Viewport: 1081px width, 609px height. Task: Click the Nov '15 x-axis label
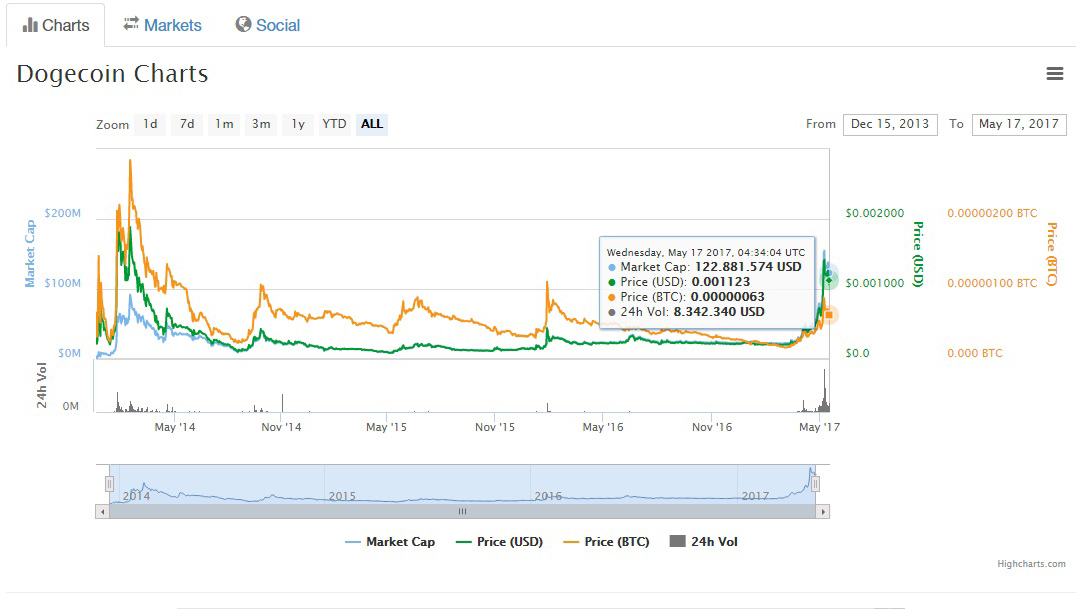tap(495, 428)
